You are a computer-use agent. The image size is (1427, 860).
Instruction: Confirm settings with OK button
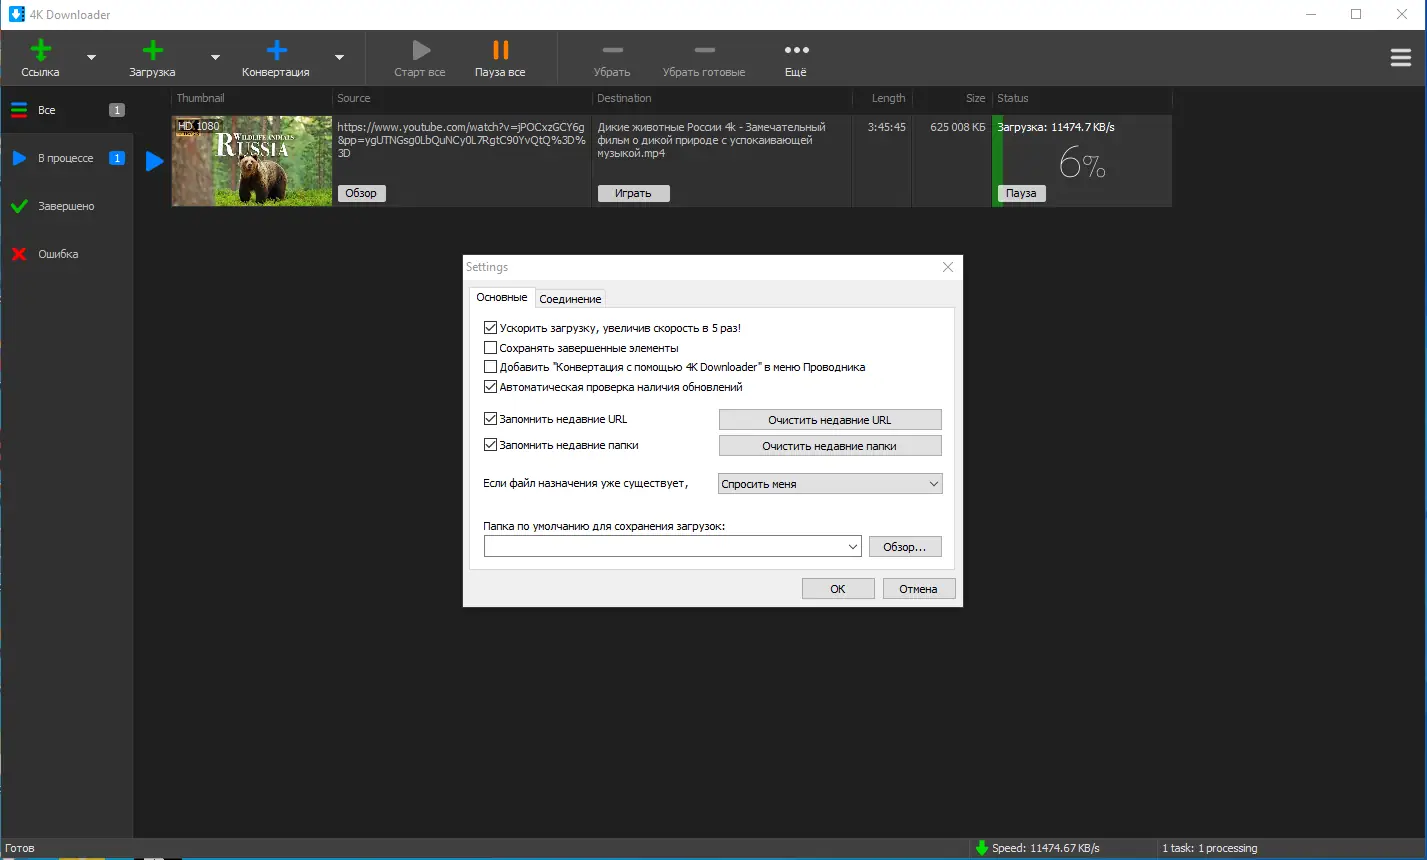pos(838,589)
